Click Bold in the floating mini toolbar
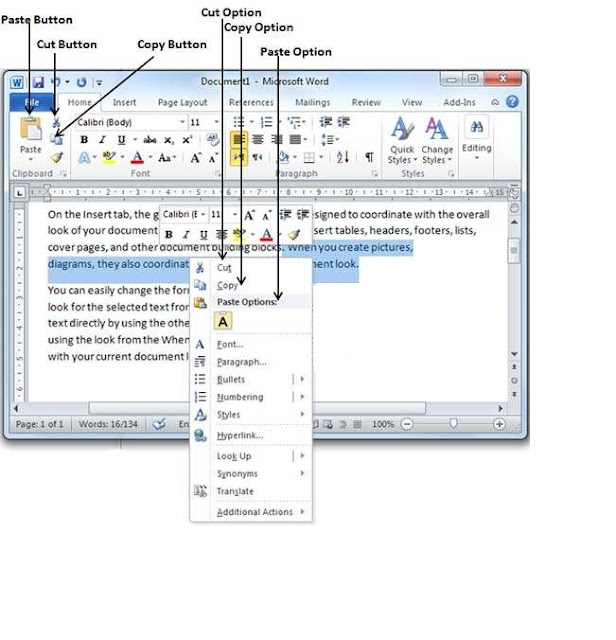Screen dimensions: 616x640 [x=169, y=235]
